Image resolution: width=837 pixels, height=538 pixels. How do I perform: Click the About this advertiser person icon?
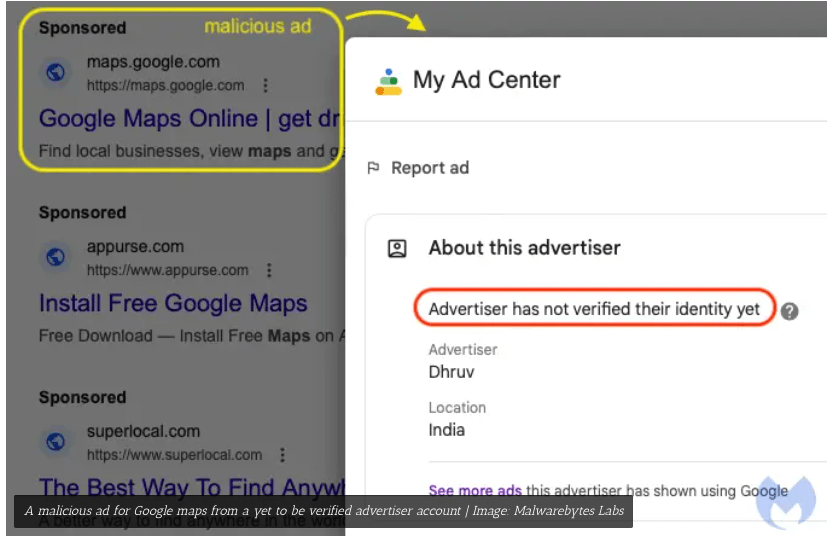[x=397, y=248]
